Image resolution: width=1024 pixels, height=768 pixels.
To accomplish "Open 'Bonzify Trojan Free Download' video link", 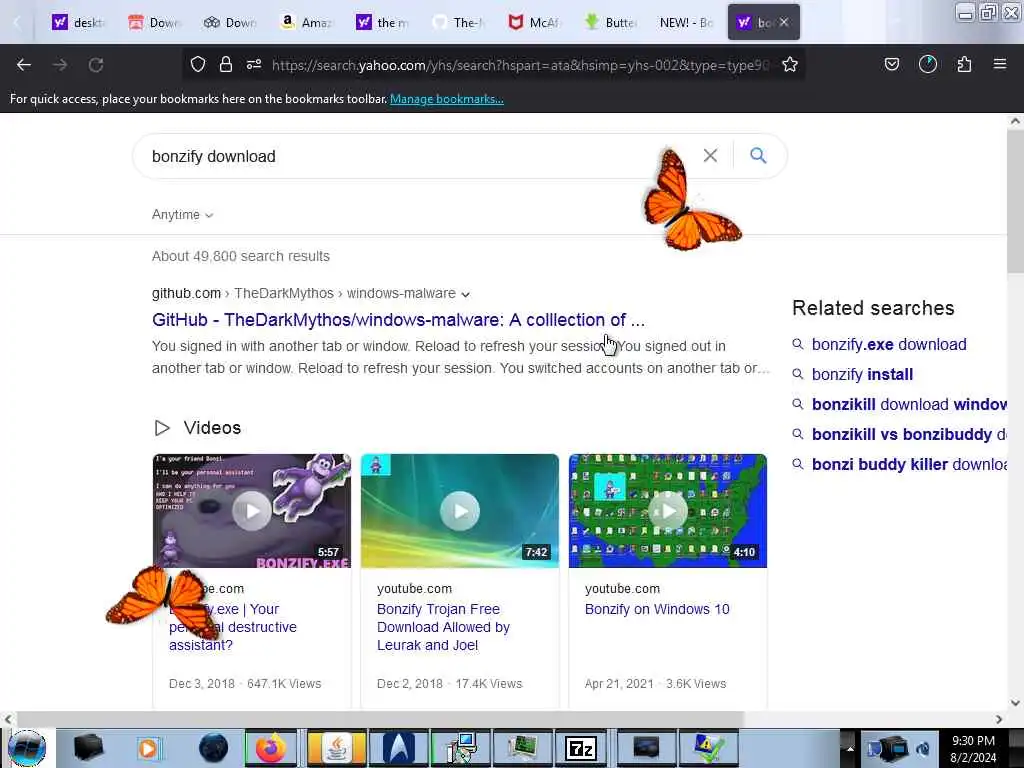I will 443,627.
